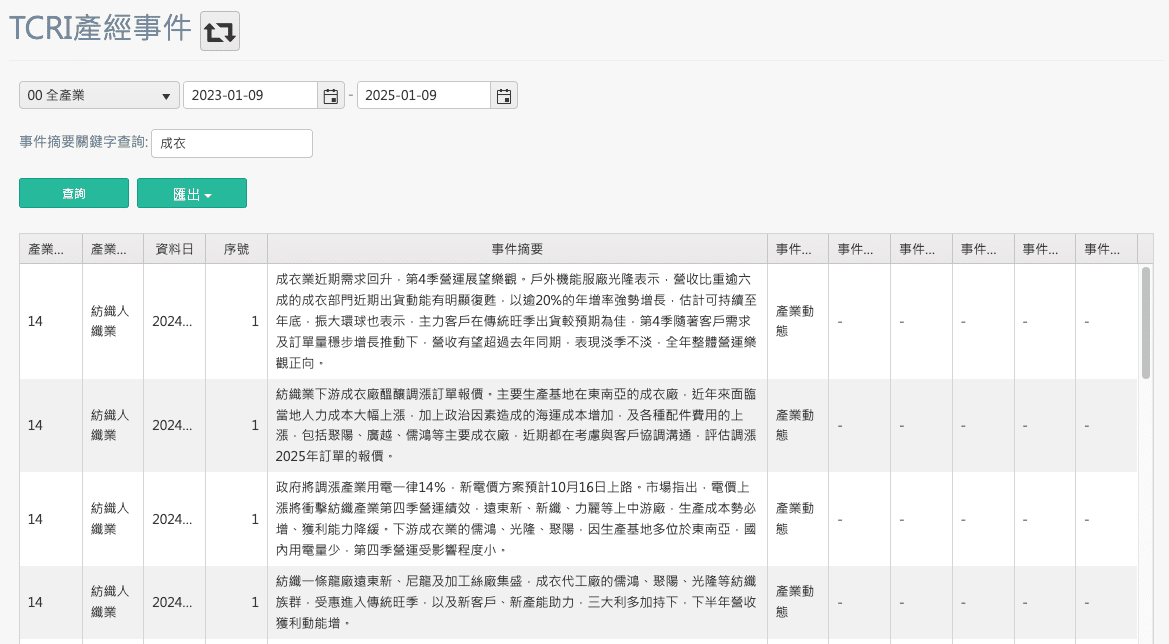Expand the 00 全產業 industry dropdown
This screenshot has height=644, width=1169.
99,95
